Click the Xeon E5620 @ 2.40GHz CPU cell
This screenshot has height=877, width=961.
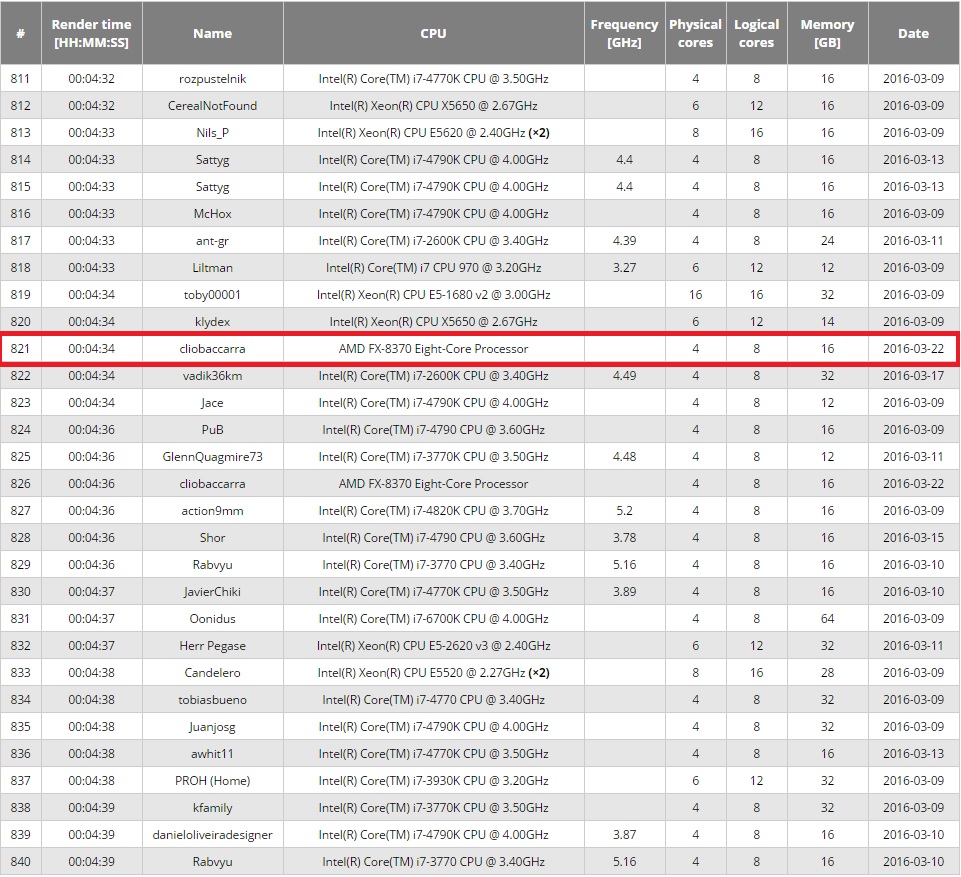433,132
